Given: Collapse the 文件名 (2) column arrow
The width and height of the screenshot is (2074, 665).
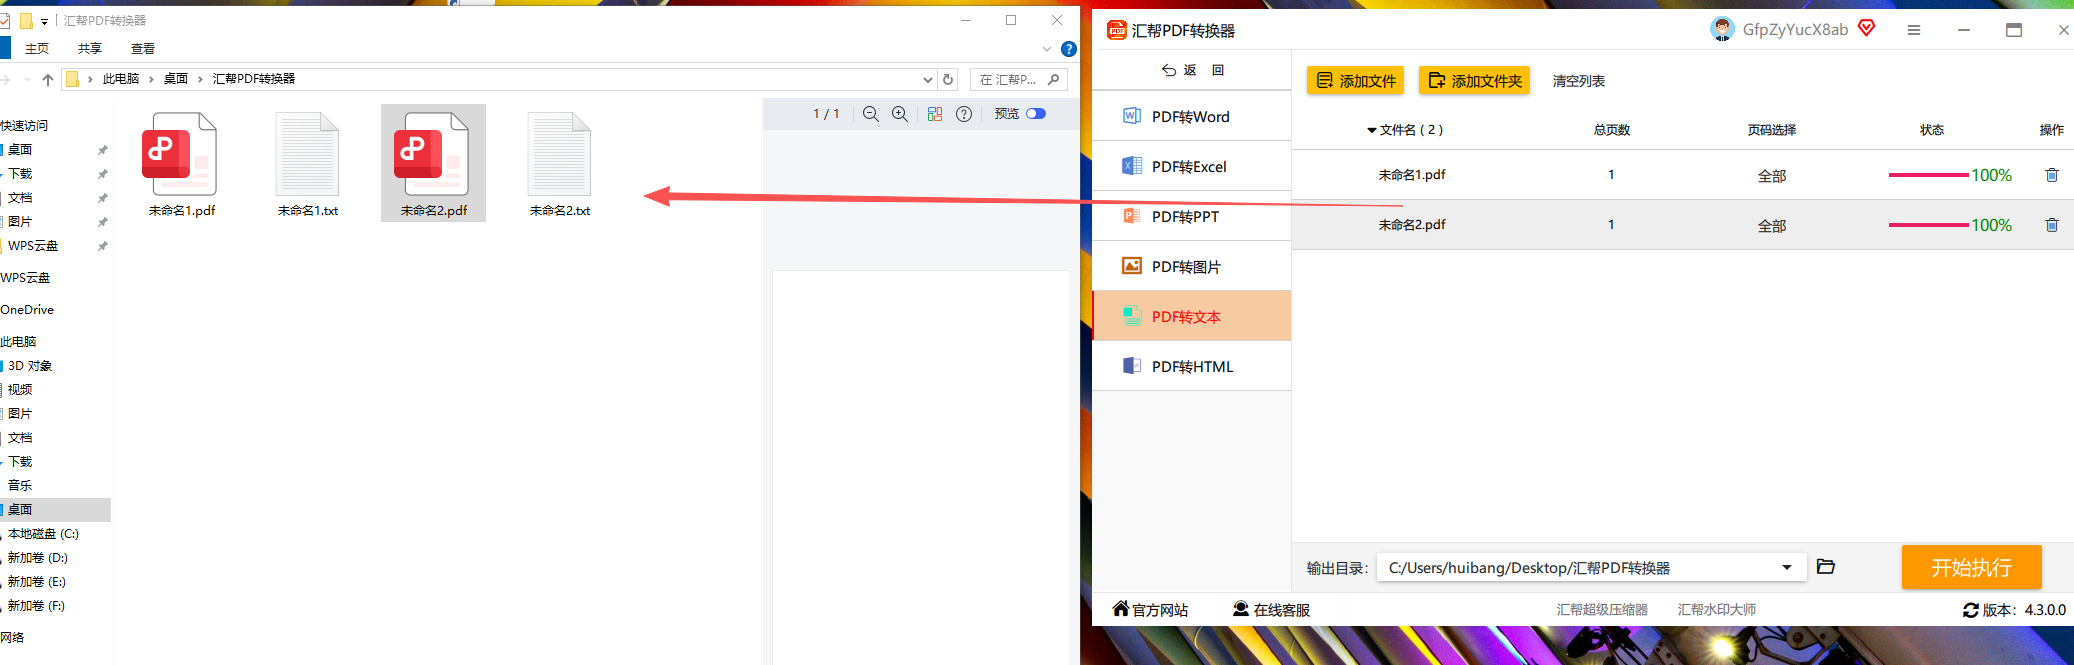Looking at the screenshot, I should point(1372,130).
